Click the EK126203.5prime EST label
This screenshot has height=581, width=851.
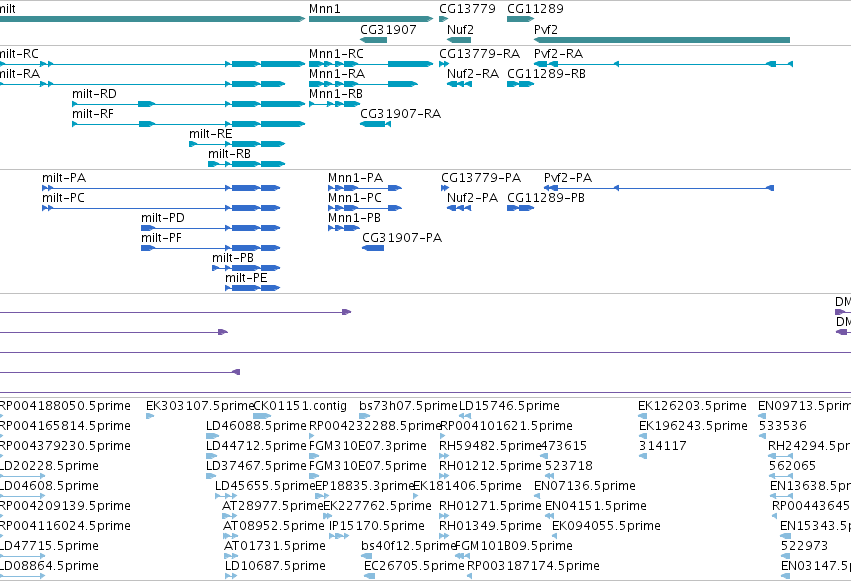coord(693,406)
